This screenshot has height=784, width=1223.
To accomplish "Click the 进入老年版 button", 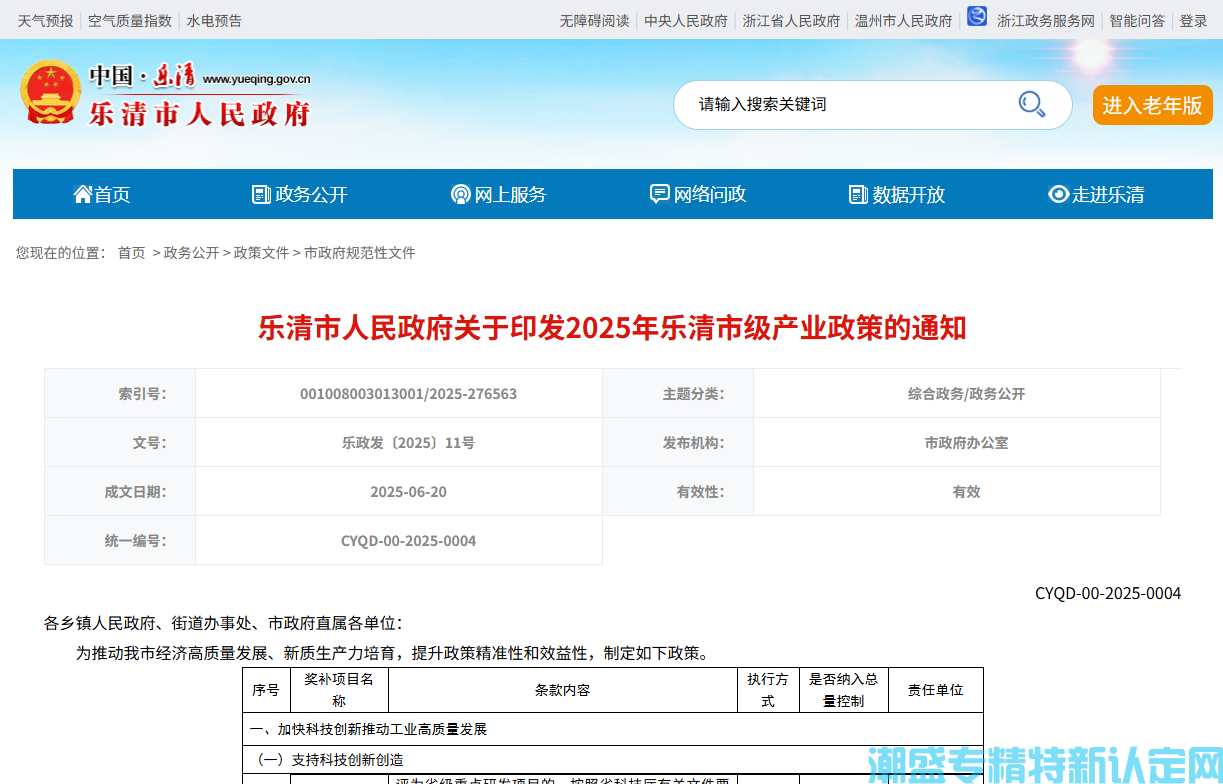I will (x=1152, y=105).
